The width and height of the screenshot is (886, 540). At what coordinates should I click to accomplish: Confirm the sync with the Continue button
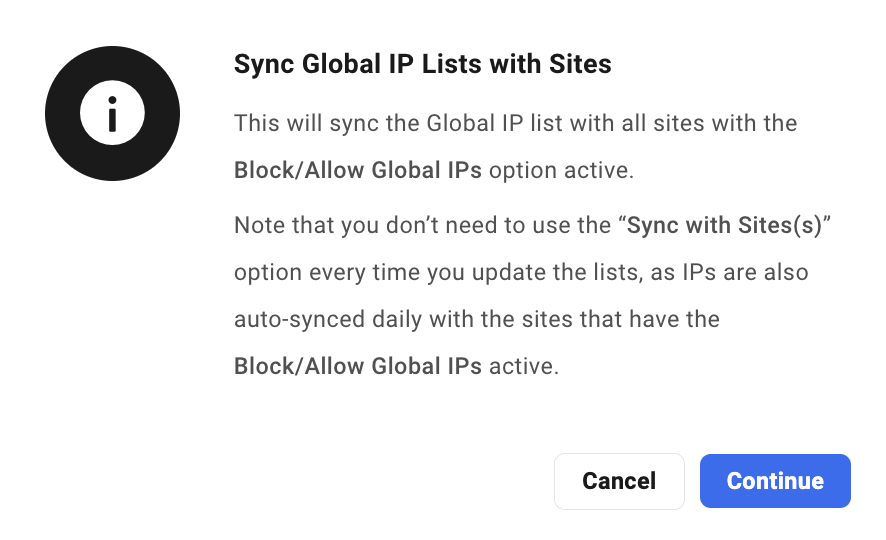[x=775, y=481]
